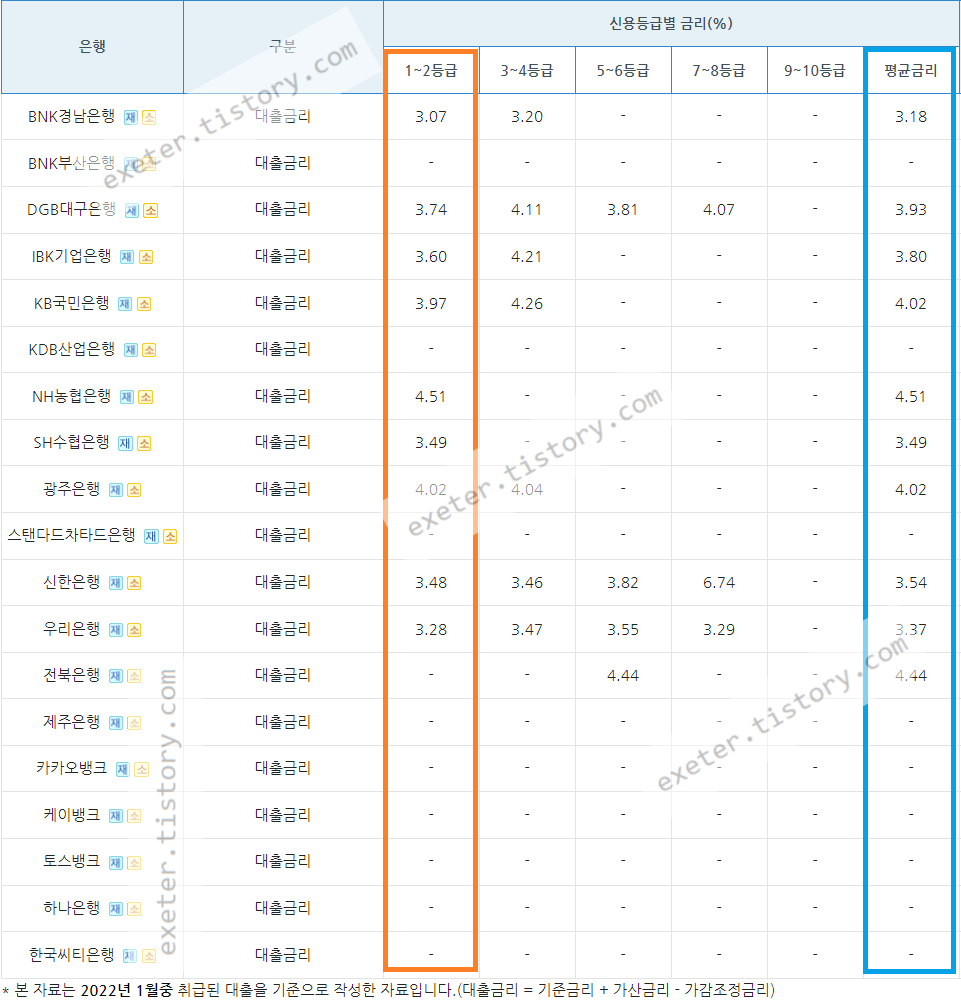The image size is (961, 1003).
Task: Click the 3.60 rate for IBK기업은행
Action: (x=431, y=257)
